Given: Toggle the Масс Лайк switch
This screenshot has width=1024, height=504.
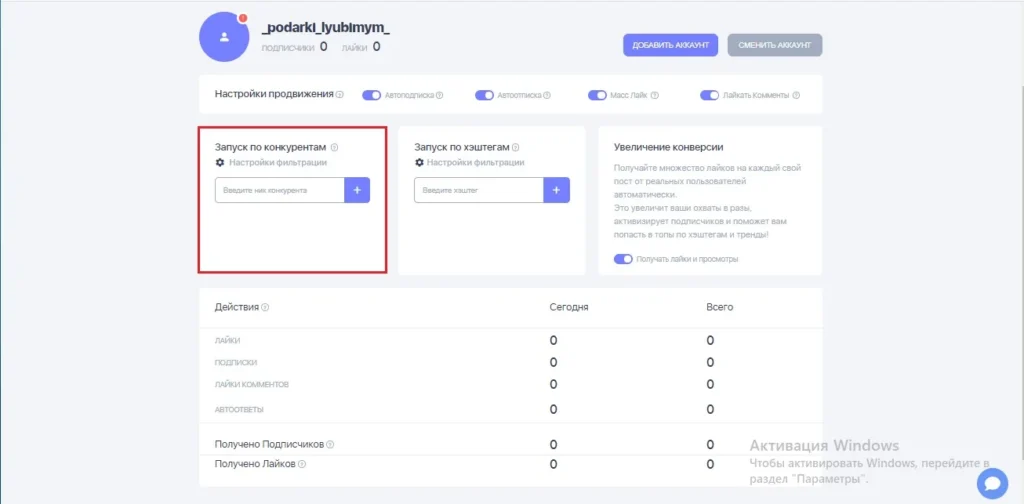Looking at the screenshot, I should click(x=598, y=95).
